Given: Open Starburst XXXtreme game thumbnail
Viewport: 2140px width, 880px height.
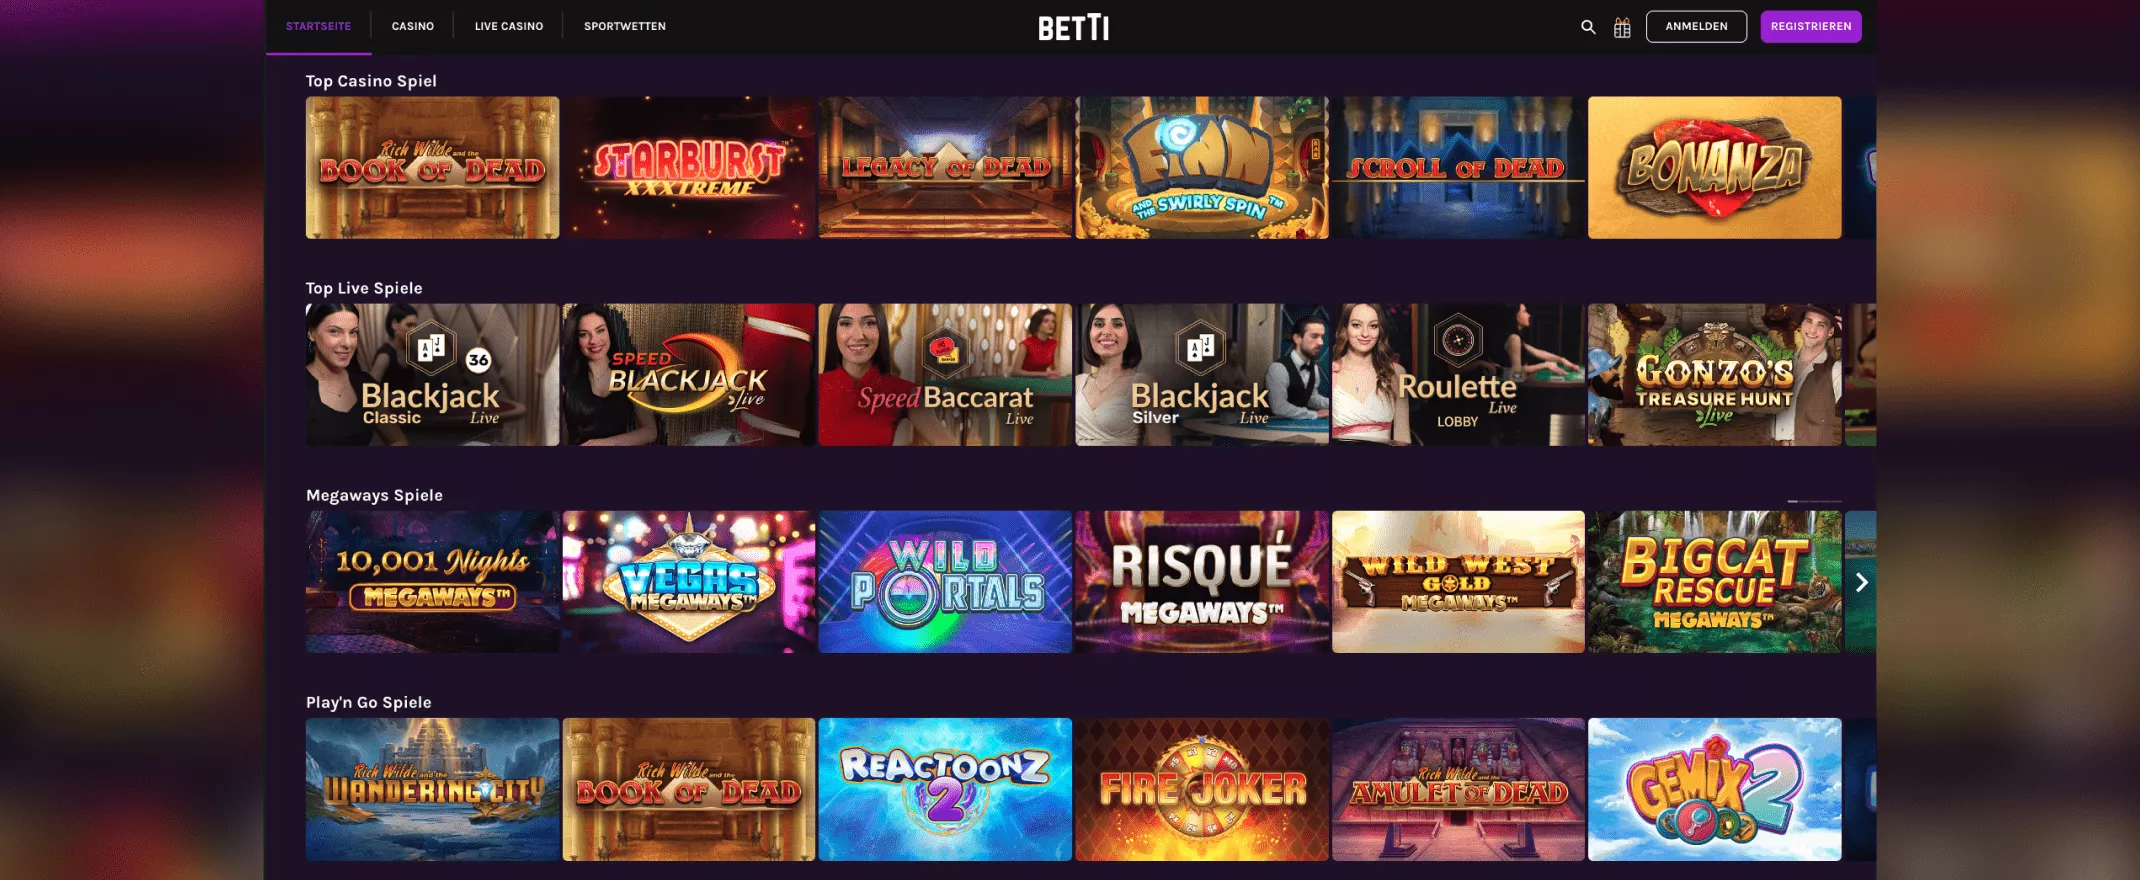Looking at the screenshot, I should 689,167.
